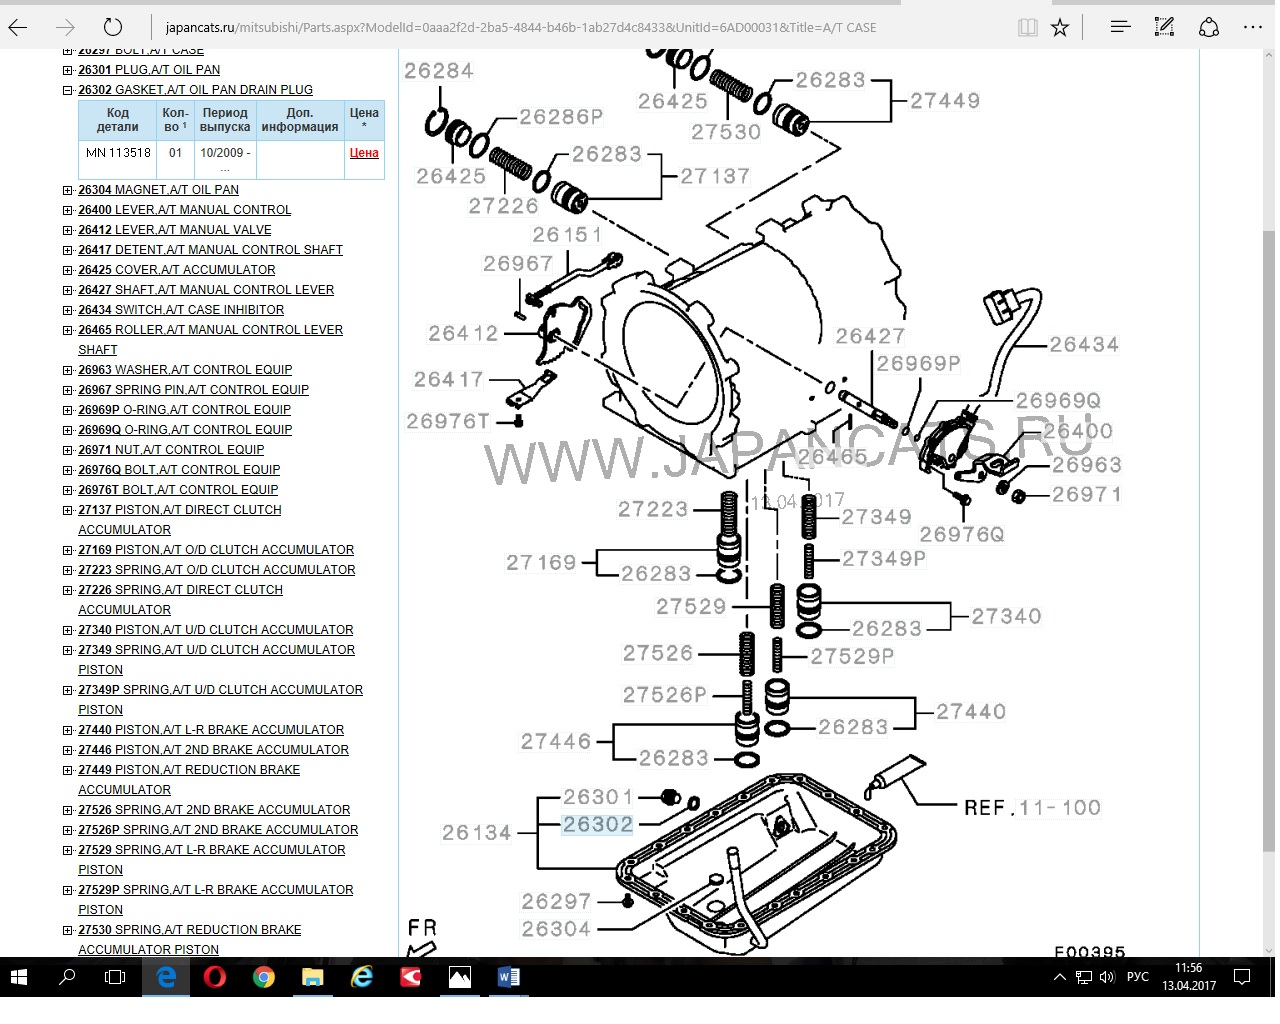The height and width of the screenshot is (1024, 1280).
Task: Click the browser Refresh button
Action: point(113,27)
